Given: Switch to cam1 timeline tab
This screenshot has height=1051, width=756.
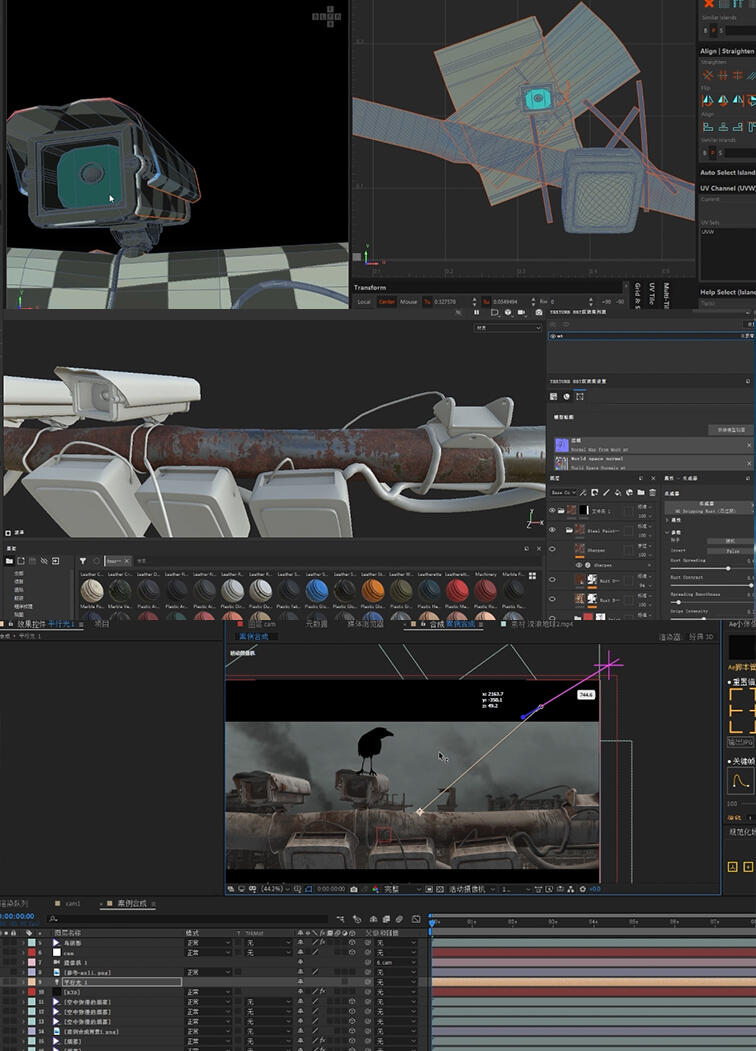Looking at the screenshot, I should coord(73,904).
